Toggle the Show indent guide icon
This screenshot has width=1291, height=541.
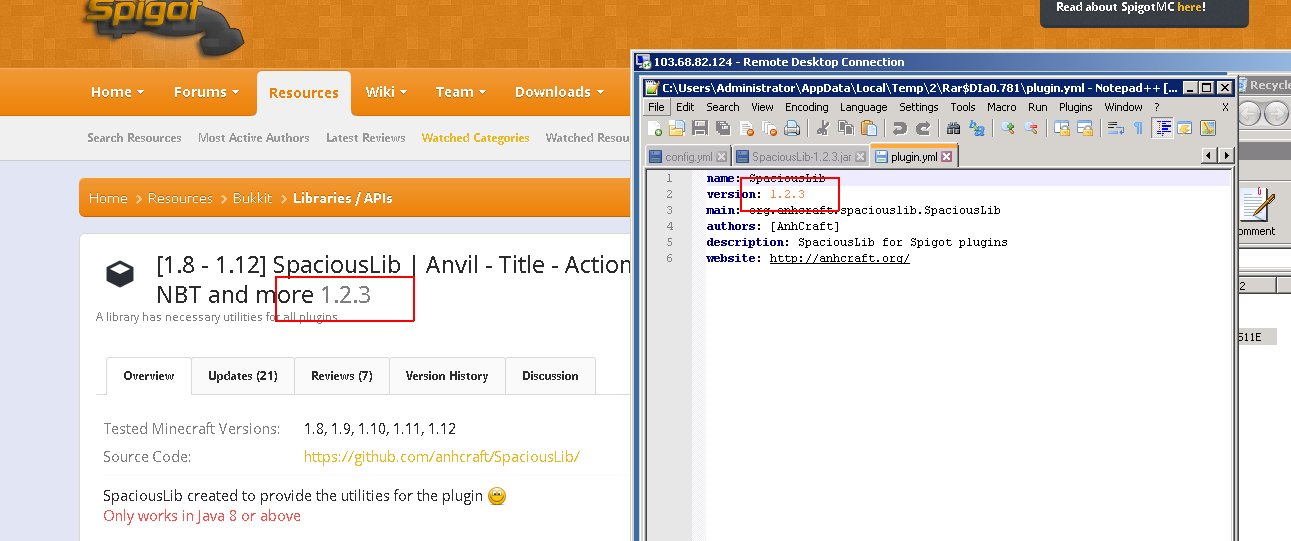point(1163,128)
